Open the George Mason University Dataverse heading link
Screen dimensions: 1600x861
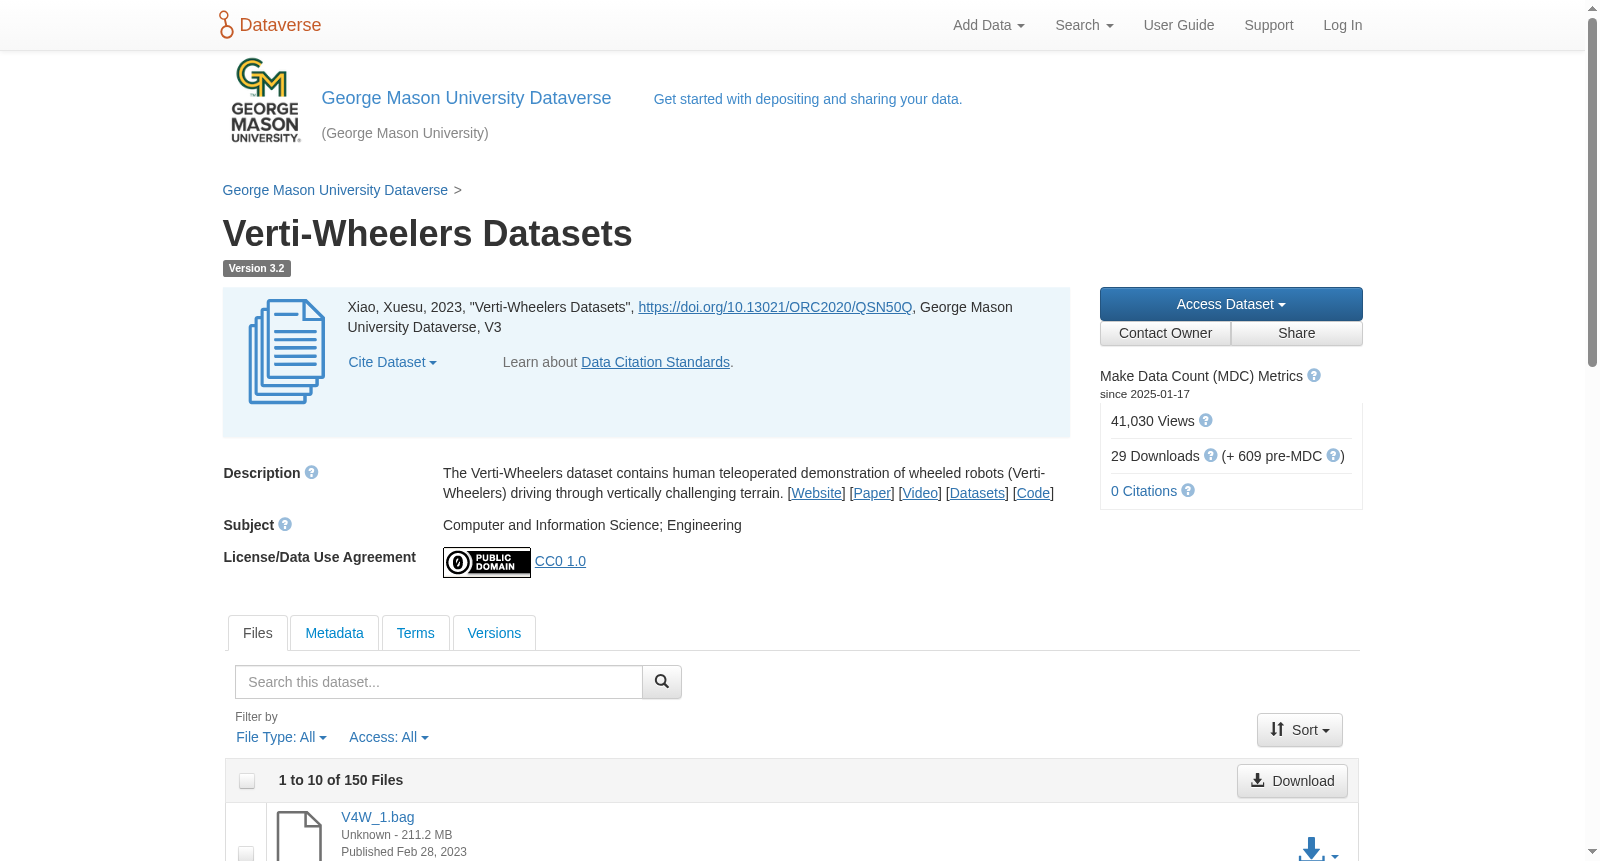coord(466,98)
